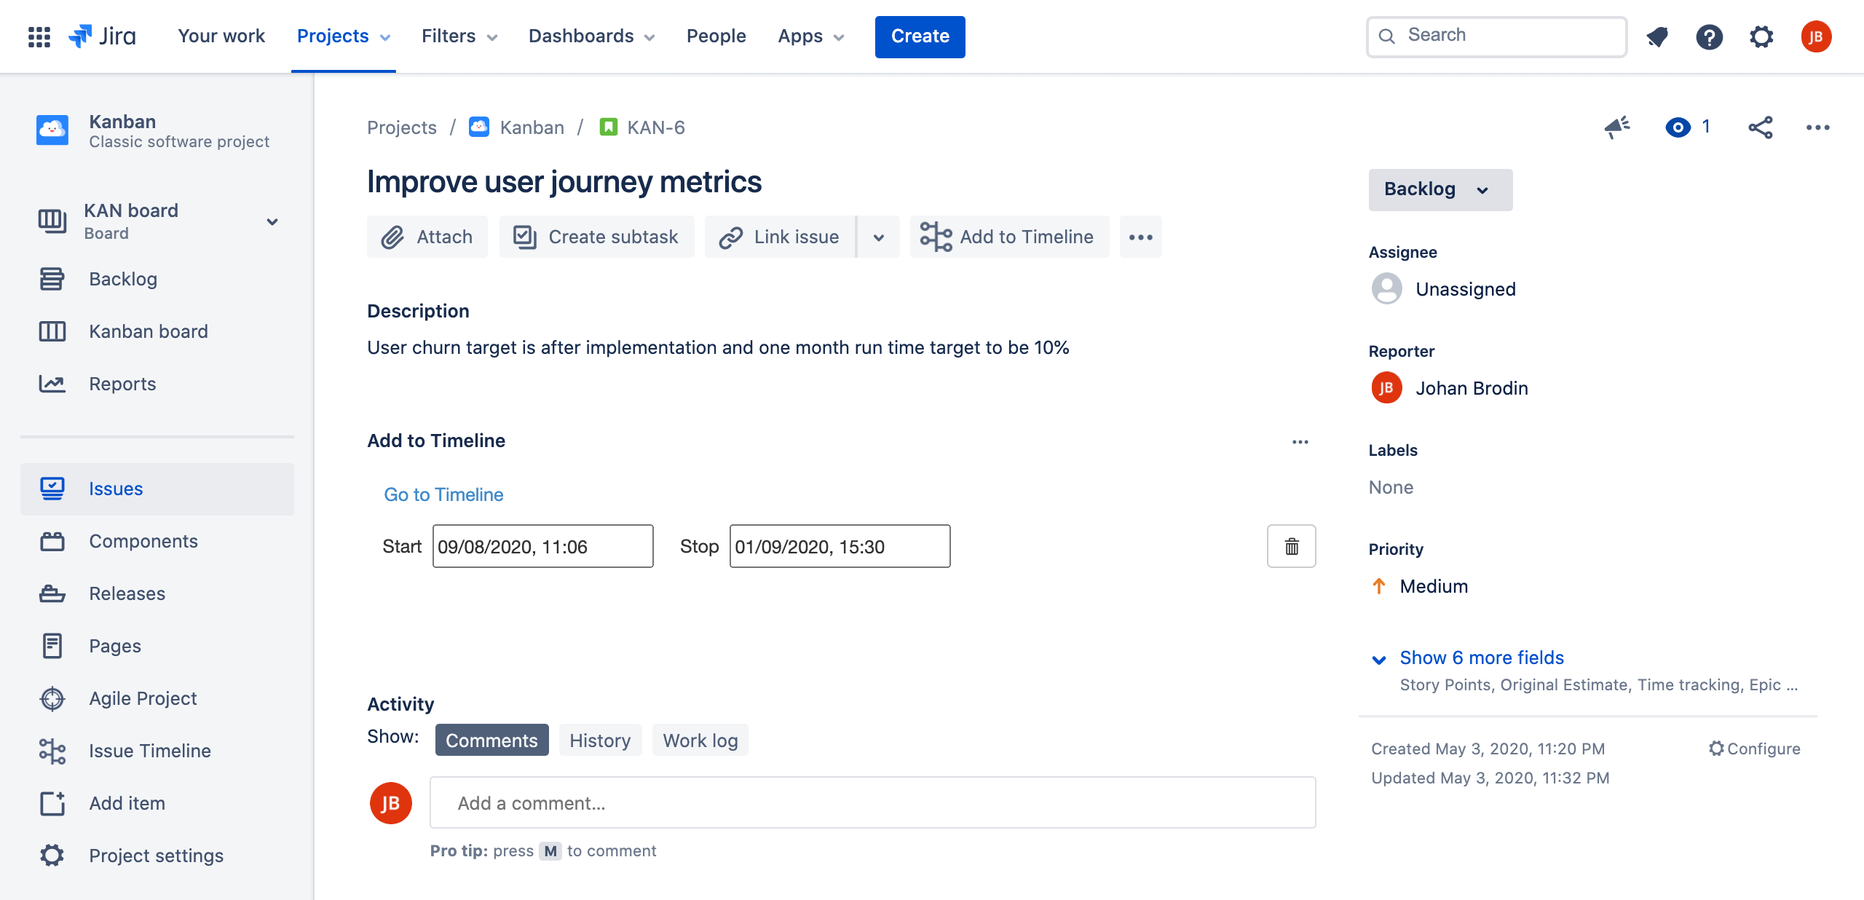Click the KAN-6 issue type icon

point(608,127)
